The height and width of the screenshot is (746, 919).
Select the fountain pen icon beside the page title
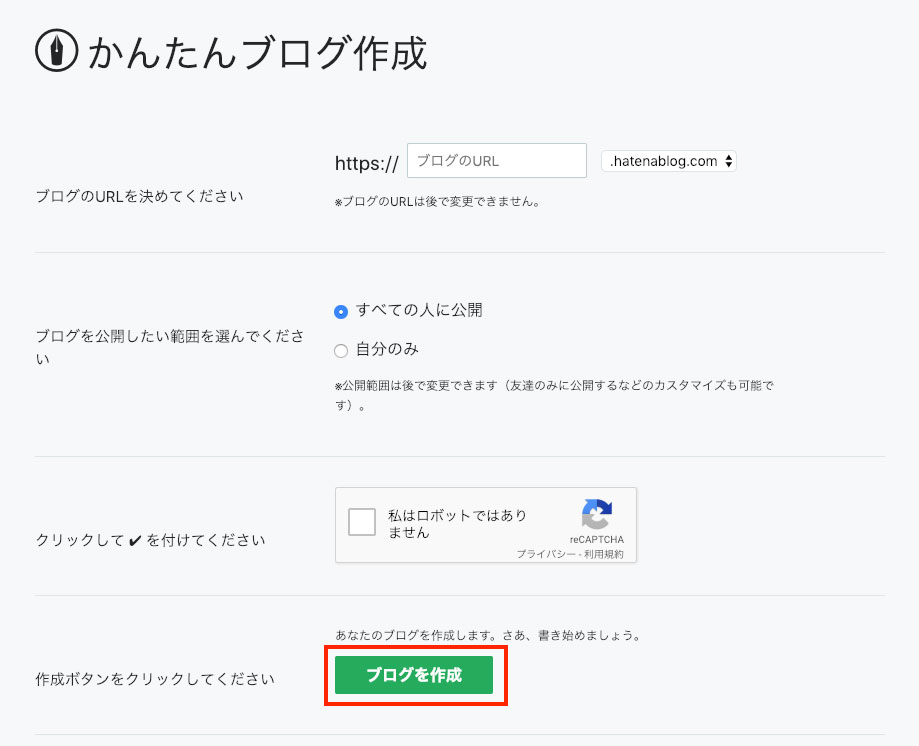[x=57, y=52]
